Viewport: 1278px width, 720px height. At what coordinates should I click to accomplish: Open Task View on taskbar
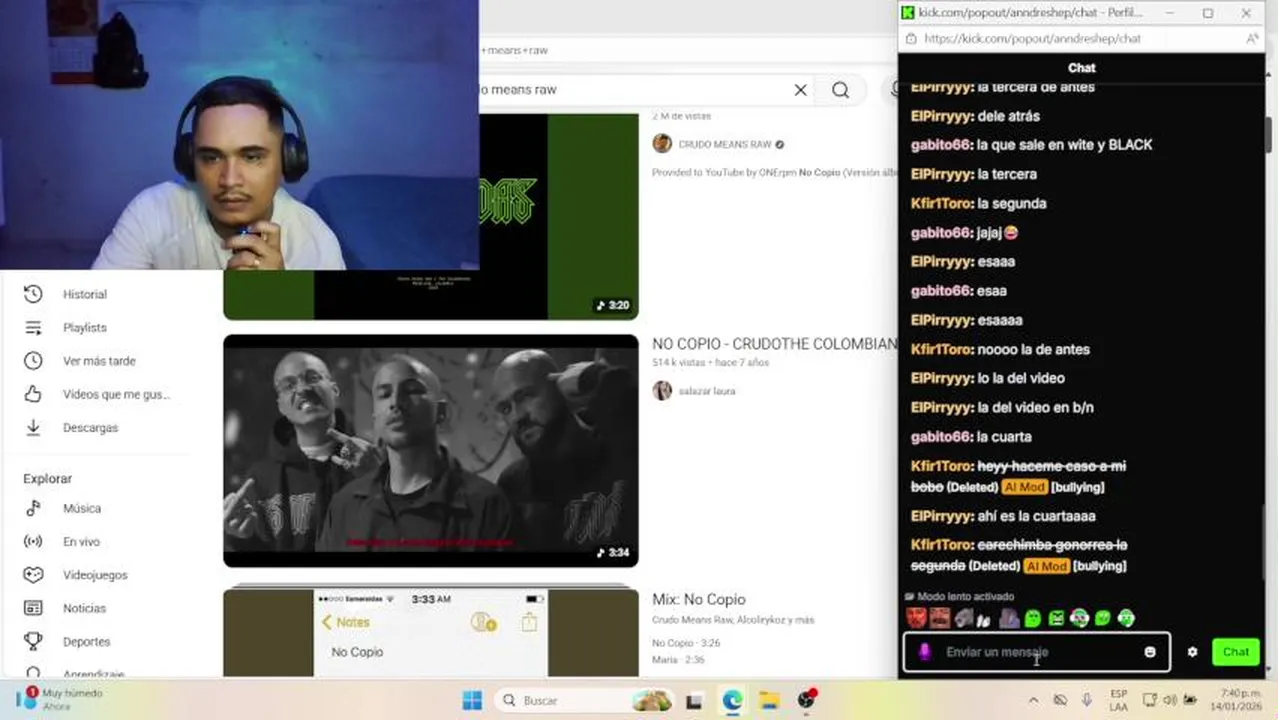coord(694,701)
